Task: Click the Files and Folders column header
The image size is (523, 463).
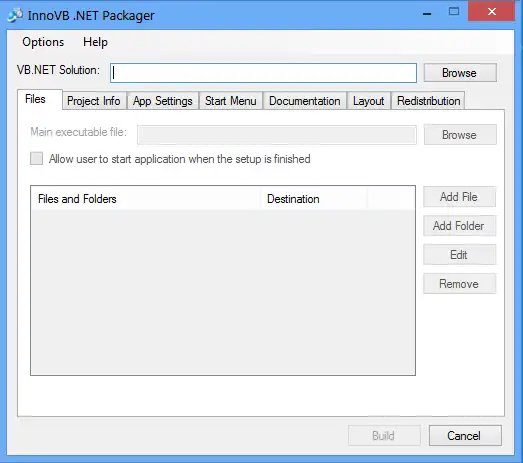Action: (146, 199)
